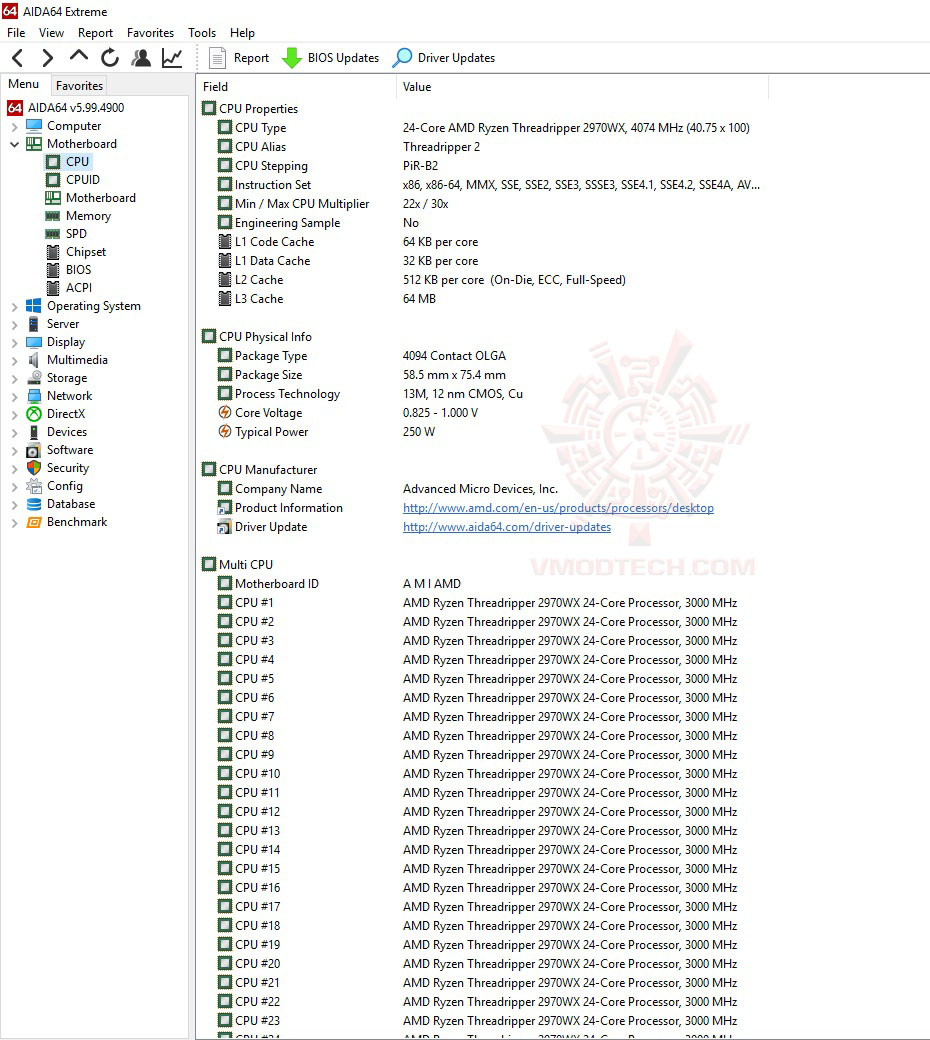Expand the Server tree node
The height and width of the screenshot is (1040, 930).
[x=15, y=324]
